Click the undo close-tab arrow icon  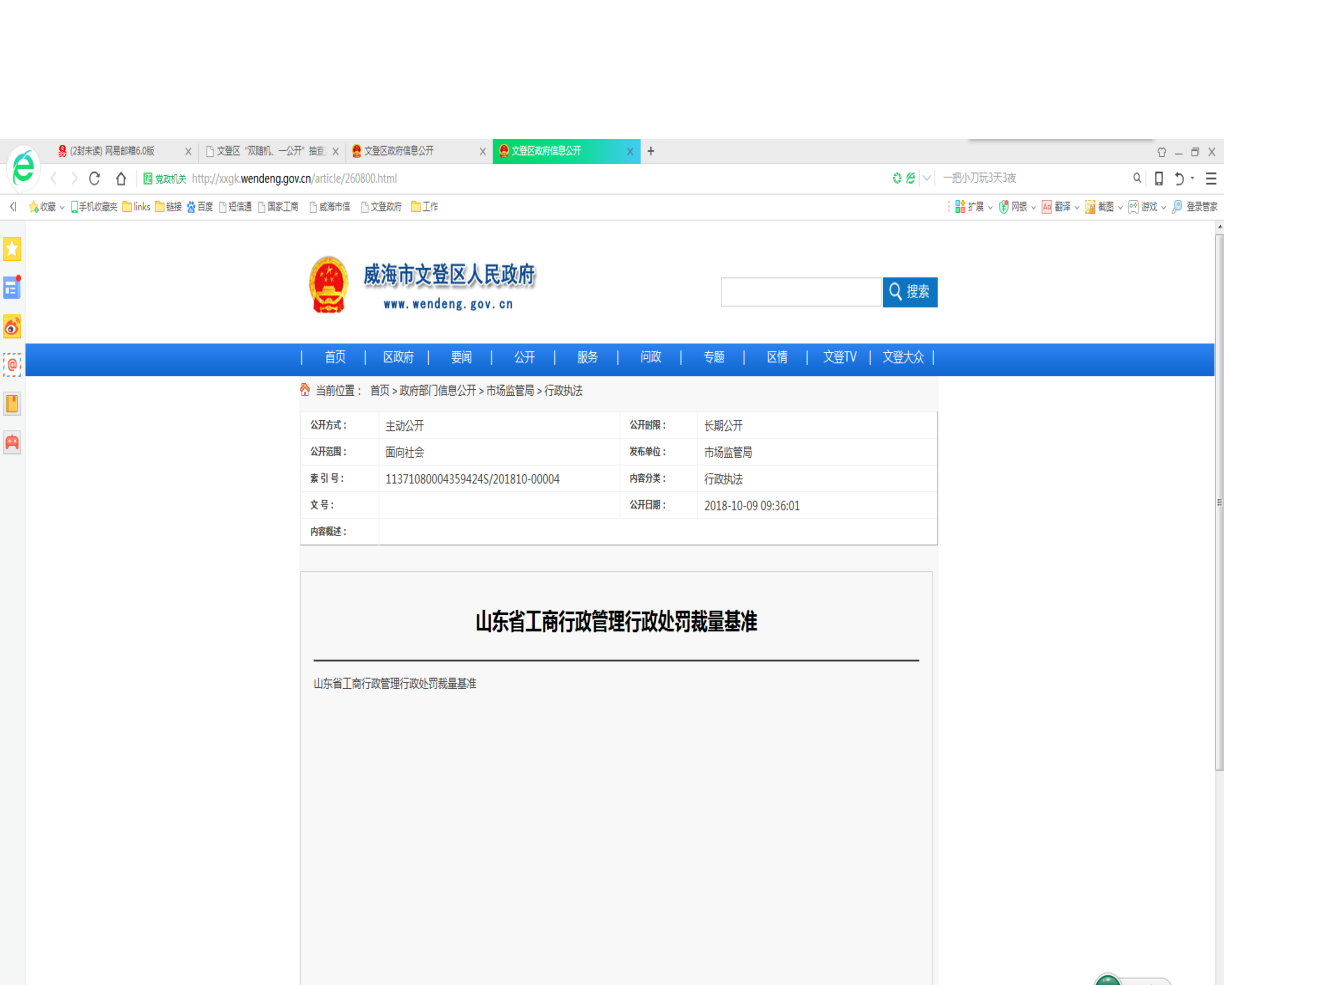pos(1179,179)
